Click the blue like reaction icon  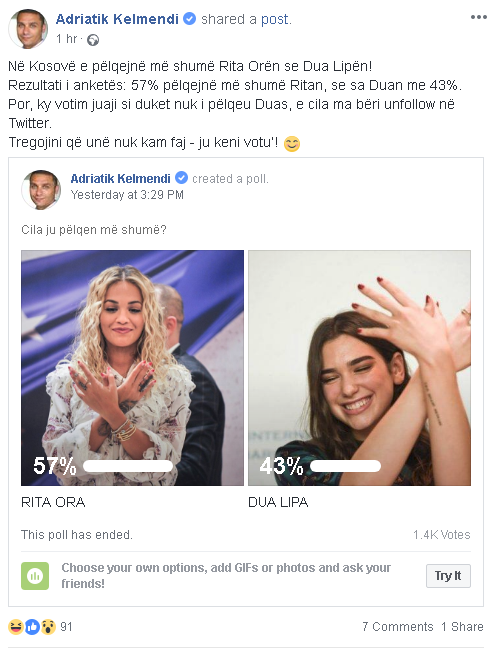click(x=32, y=627)
